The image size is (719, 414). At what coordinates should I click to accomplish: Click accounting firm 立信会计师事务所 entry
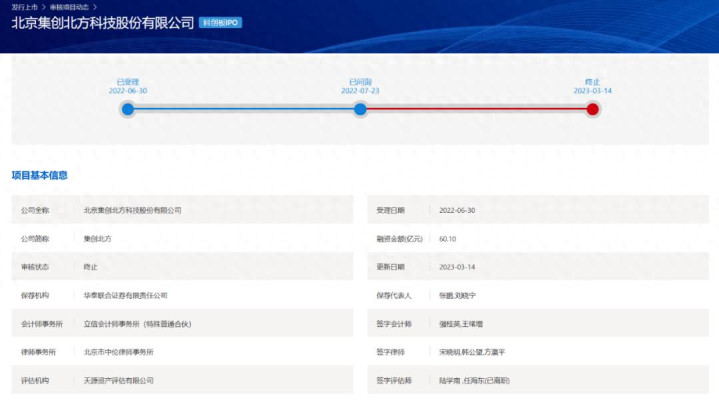click(x=138, y=324)
